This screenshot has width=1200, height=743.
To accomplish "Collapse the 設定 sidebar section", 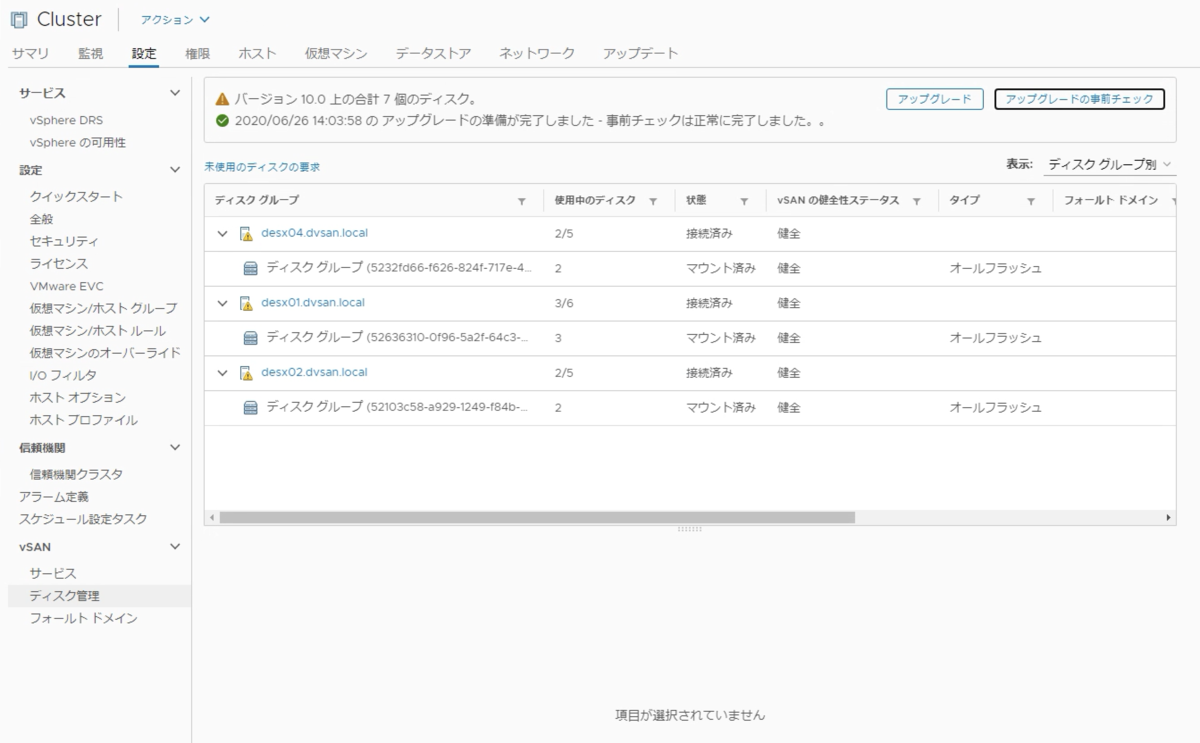I will pos(175,170).
